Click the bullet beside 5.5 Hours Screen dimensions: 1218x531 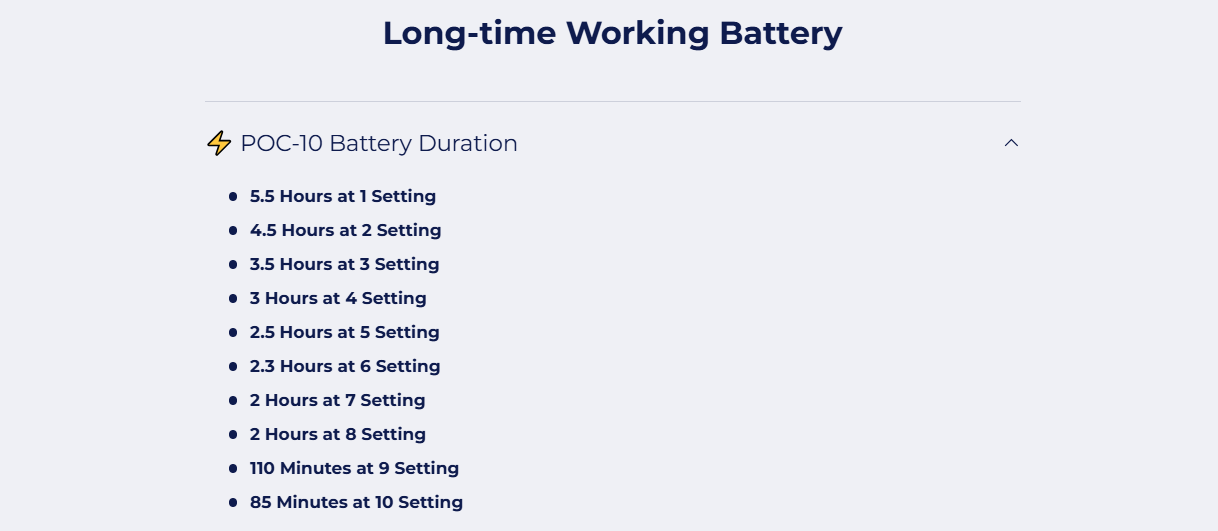[x=233, y=197]
